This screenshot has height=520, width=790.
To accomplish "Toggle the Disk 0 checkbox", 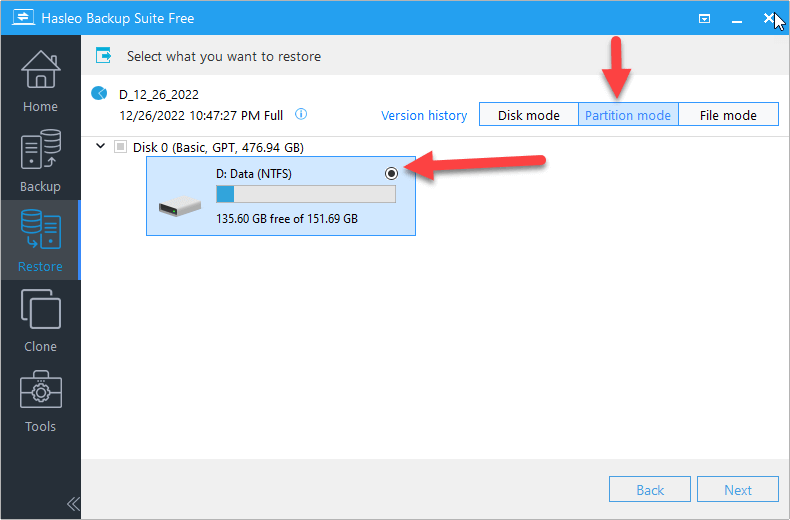I will (x=120, y=147).
